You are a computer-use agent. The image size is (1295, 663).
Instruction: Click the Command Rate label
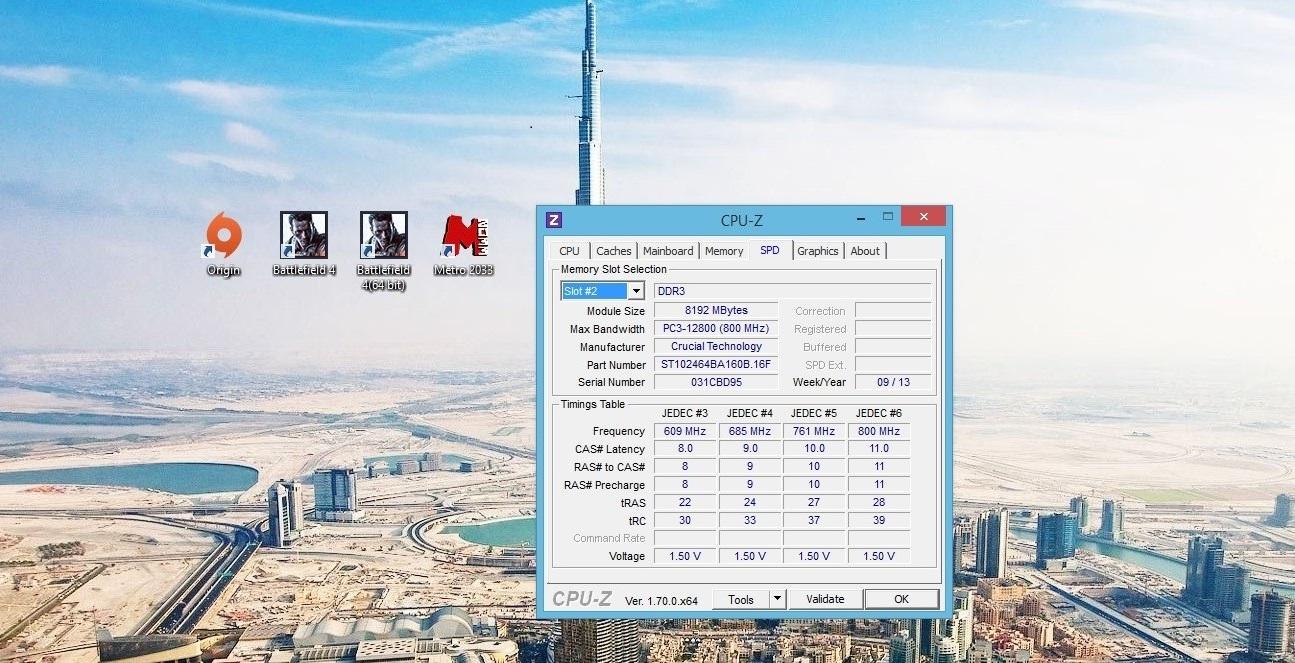[x=609, y=539]
